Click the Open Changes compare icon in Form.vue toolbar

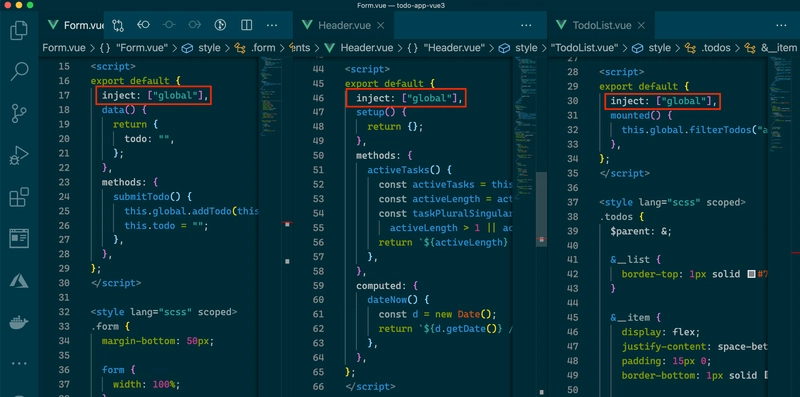(x=118, y=25)
